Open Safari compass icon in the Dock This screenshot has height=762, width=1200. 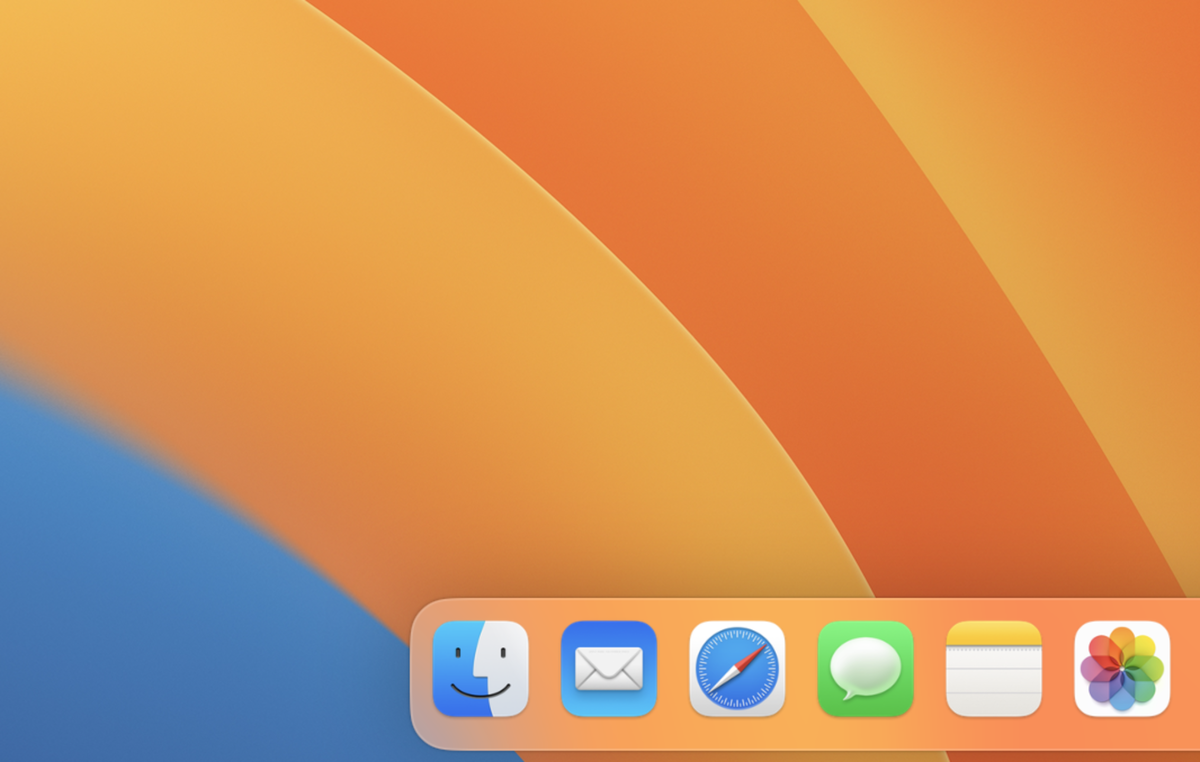tap(737, 669)
